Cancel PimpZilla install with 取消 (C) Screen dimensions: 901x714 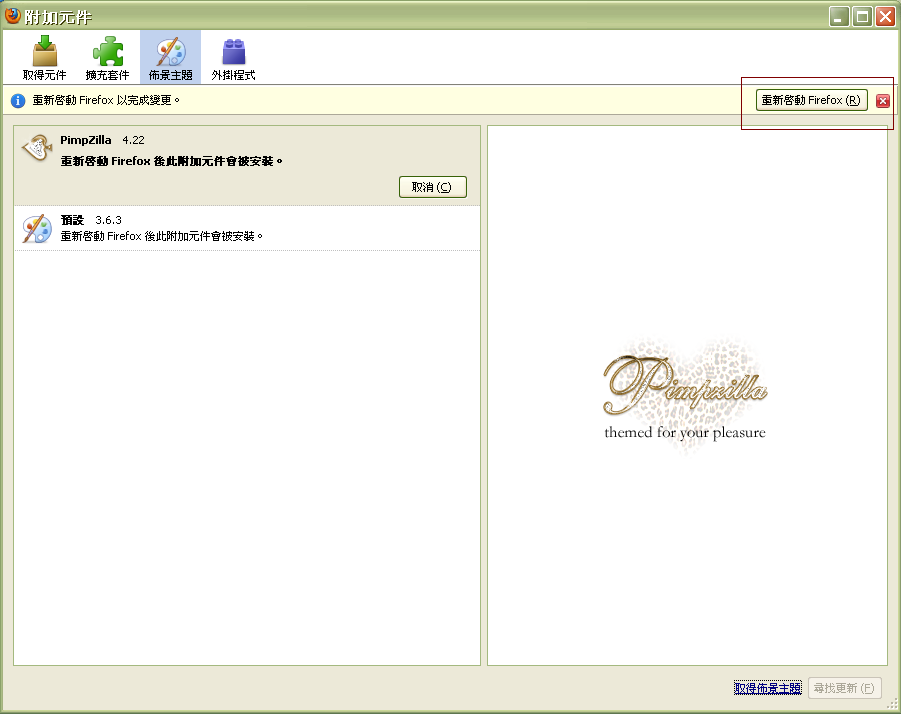(x=433, y=187)
